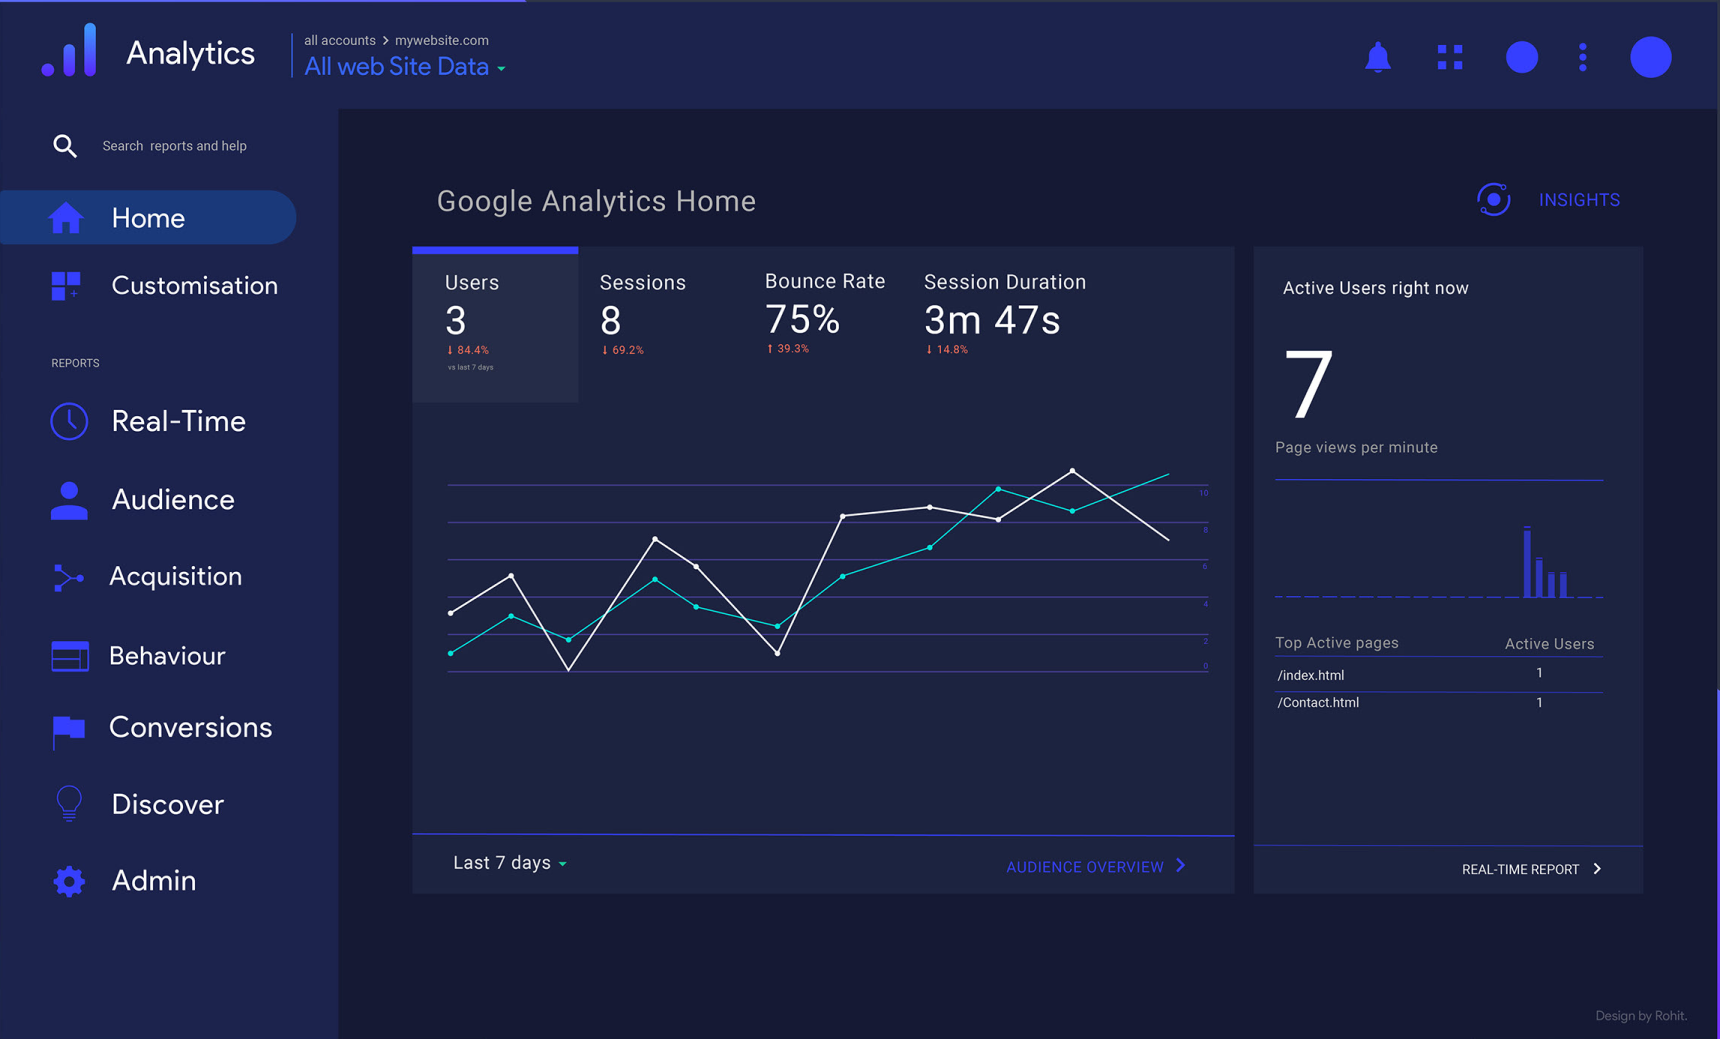Click the Admin gear icon
Image resolution: width=1720 pixels, height=1039 pixels.
coord(69,881)
